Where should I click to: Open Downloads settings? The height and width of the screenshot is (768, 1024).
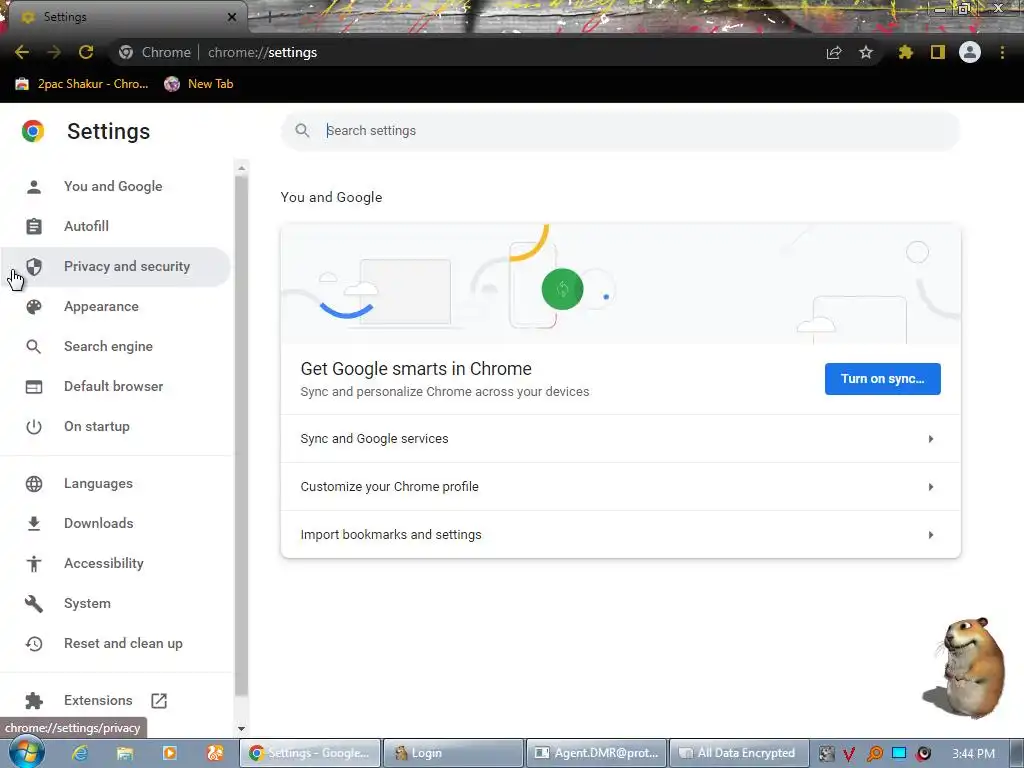point(115,523)
